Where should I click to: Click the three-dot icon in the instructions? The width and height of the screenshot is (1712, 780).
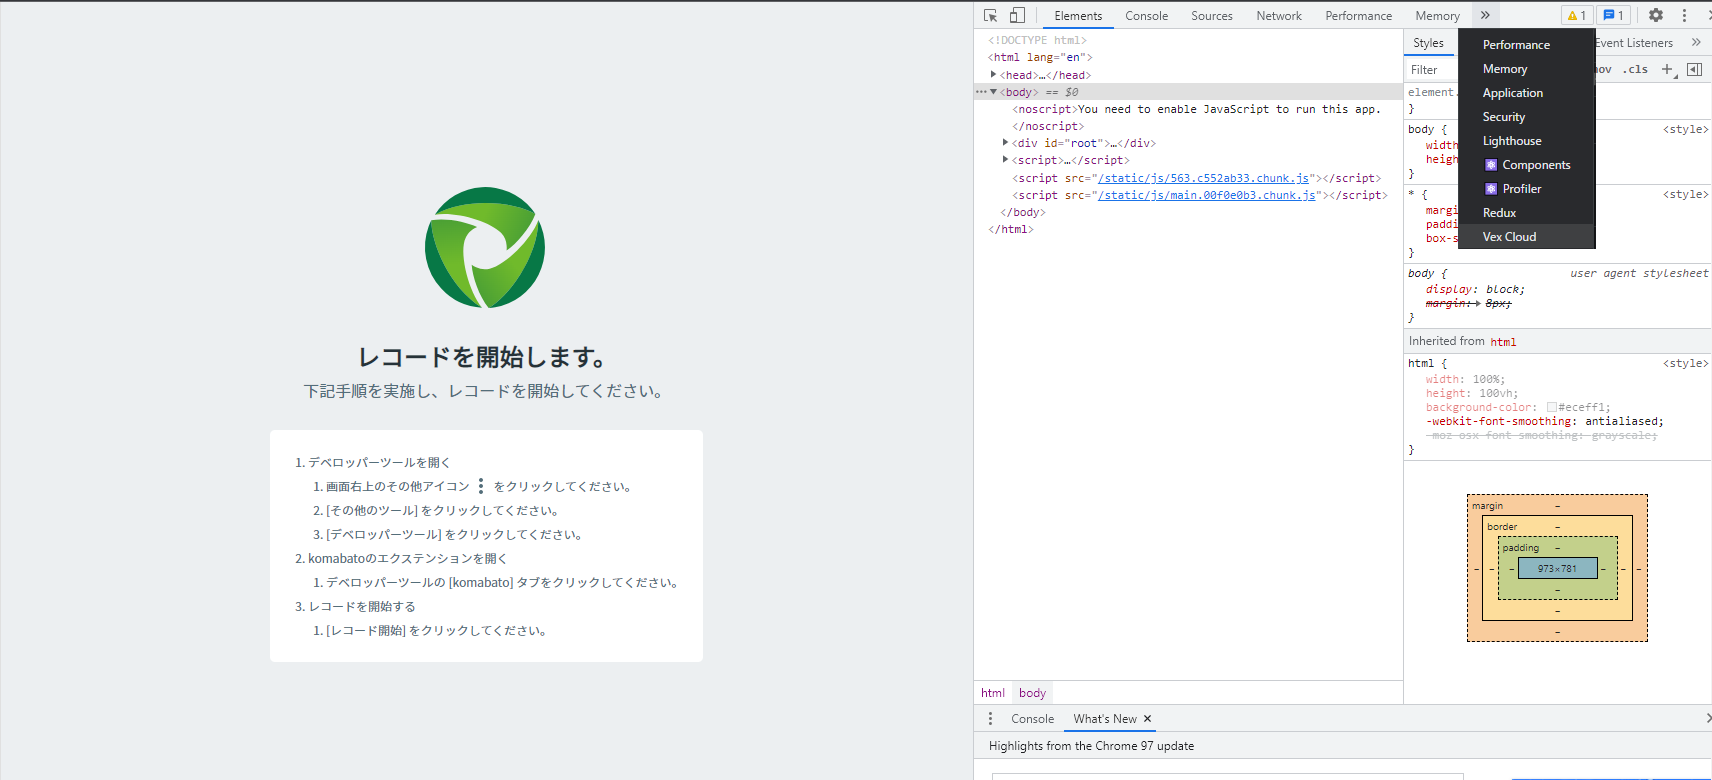481,486
